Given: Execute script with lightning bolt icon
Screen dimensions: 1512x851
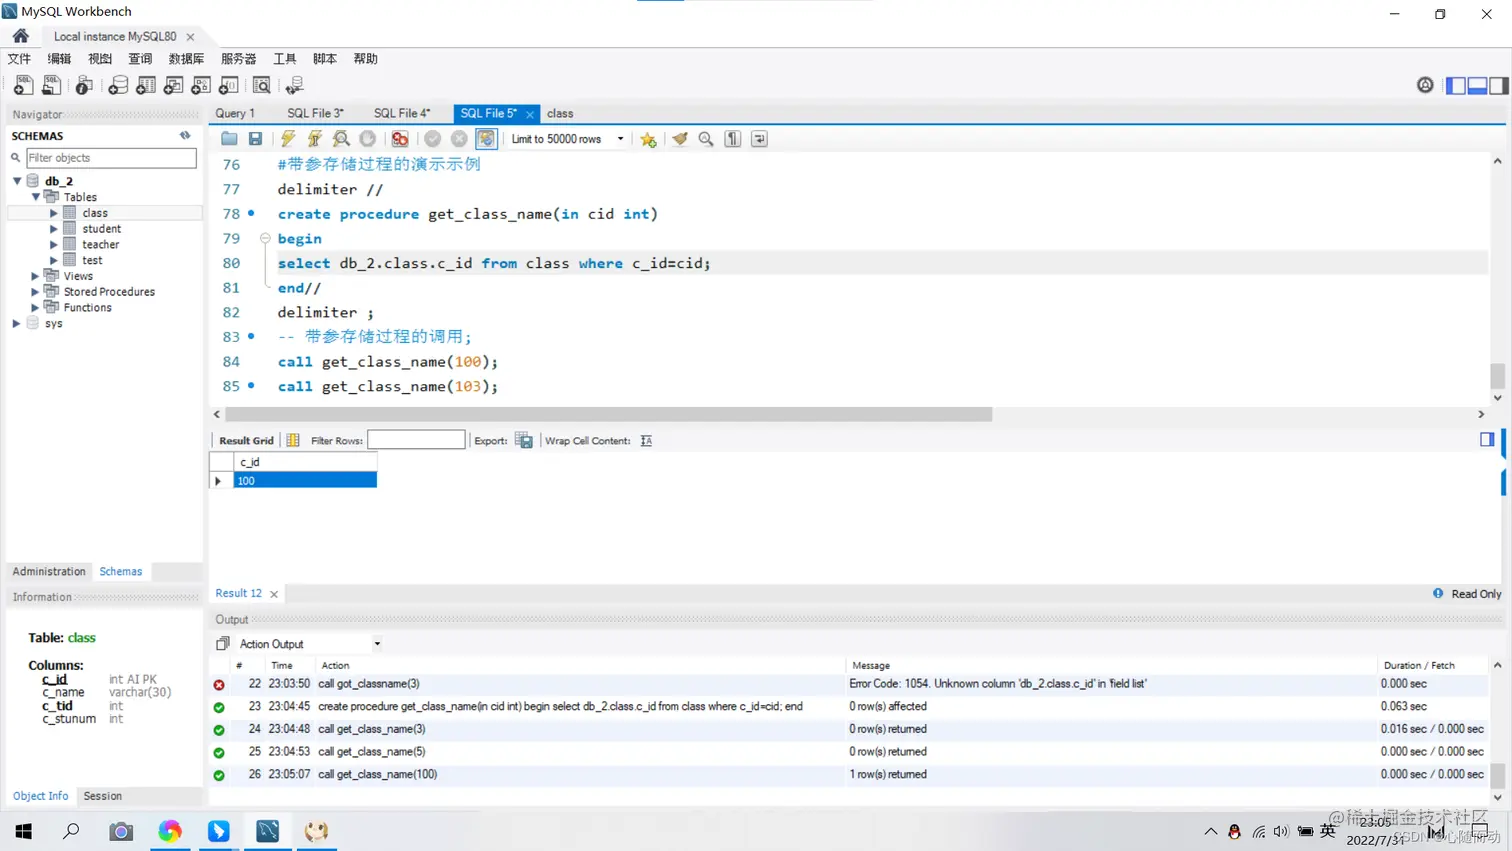Looking at the screenshot, I should point(288,139).
